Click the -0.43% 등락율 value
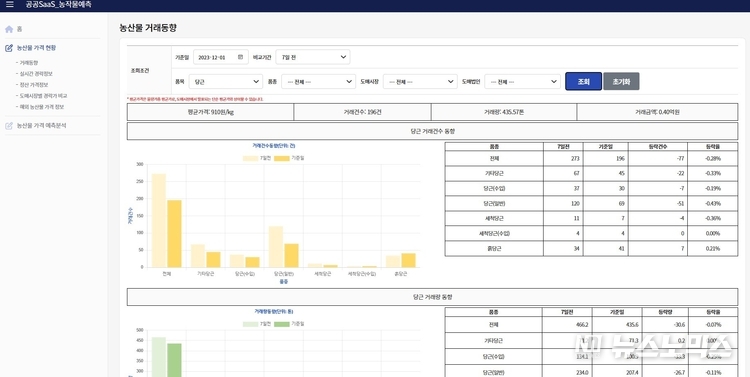Screen dimensions: 750x377 point(713,203)
